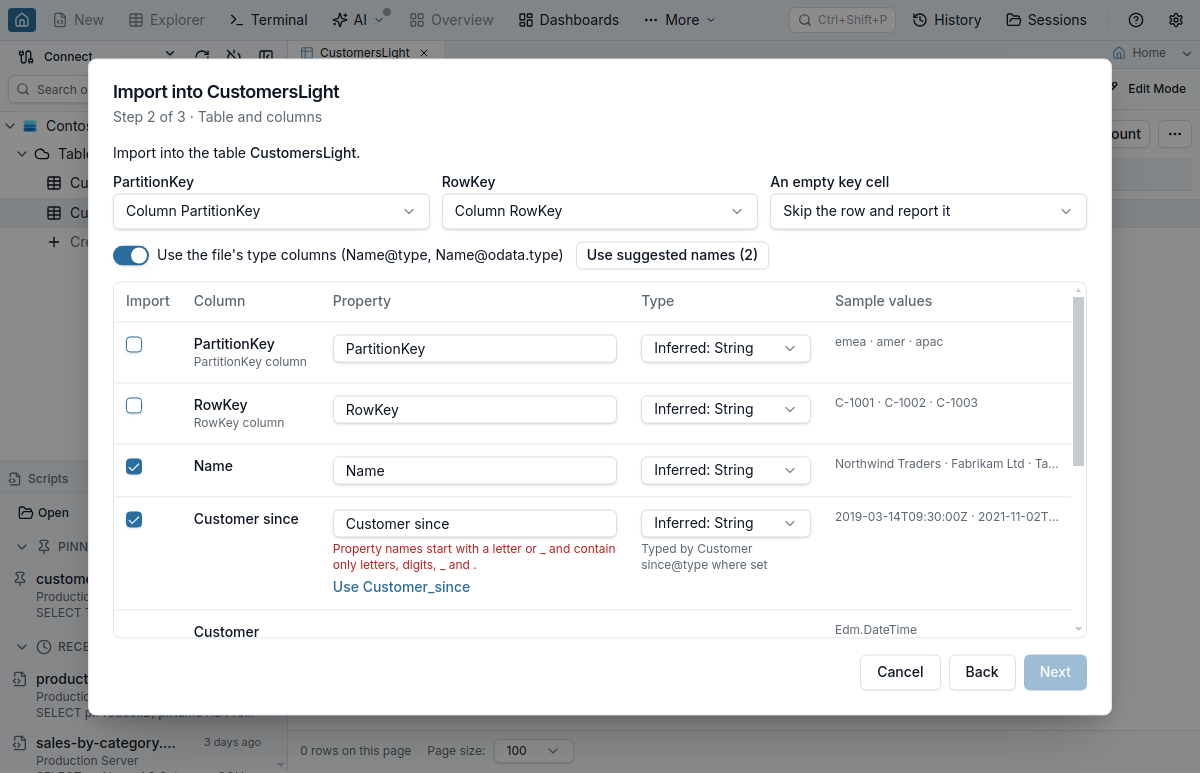This screenshot has height=773, width=1200.
Task: Click the Use Customer_since link
Action: (x=401, y=587)
